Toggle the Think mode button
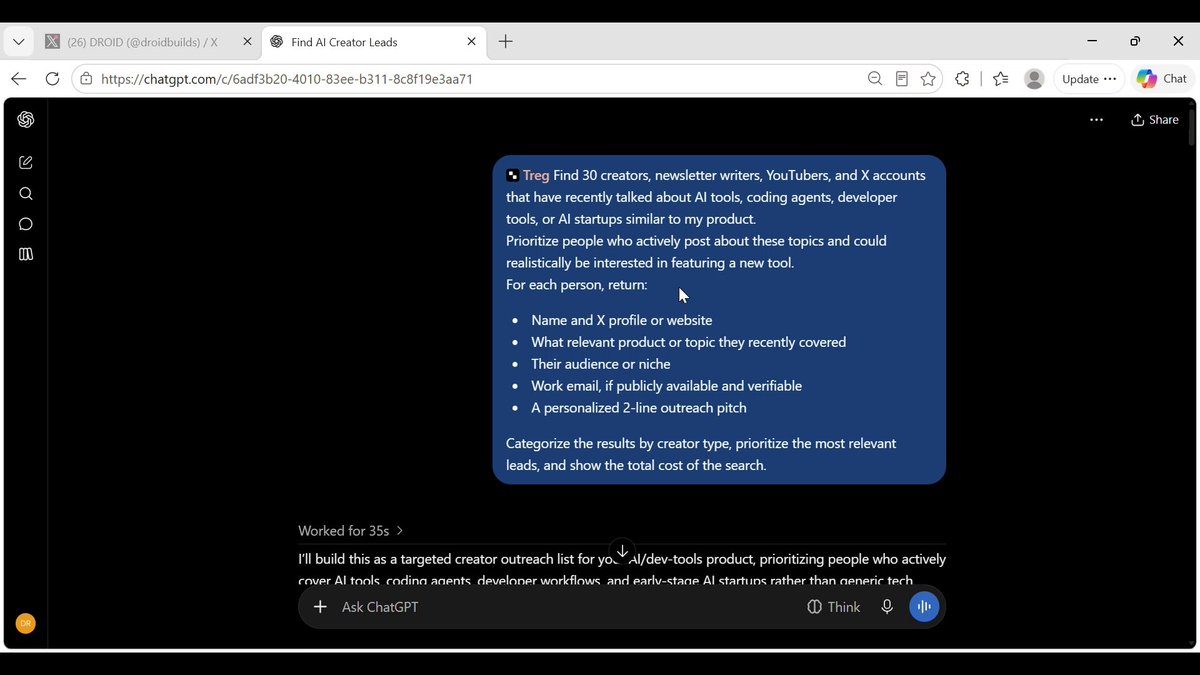This screenshot has width=1200, height=675. 834,607
